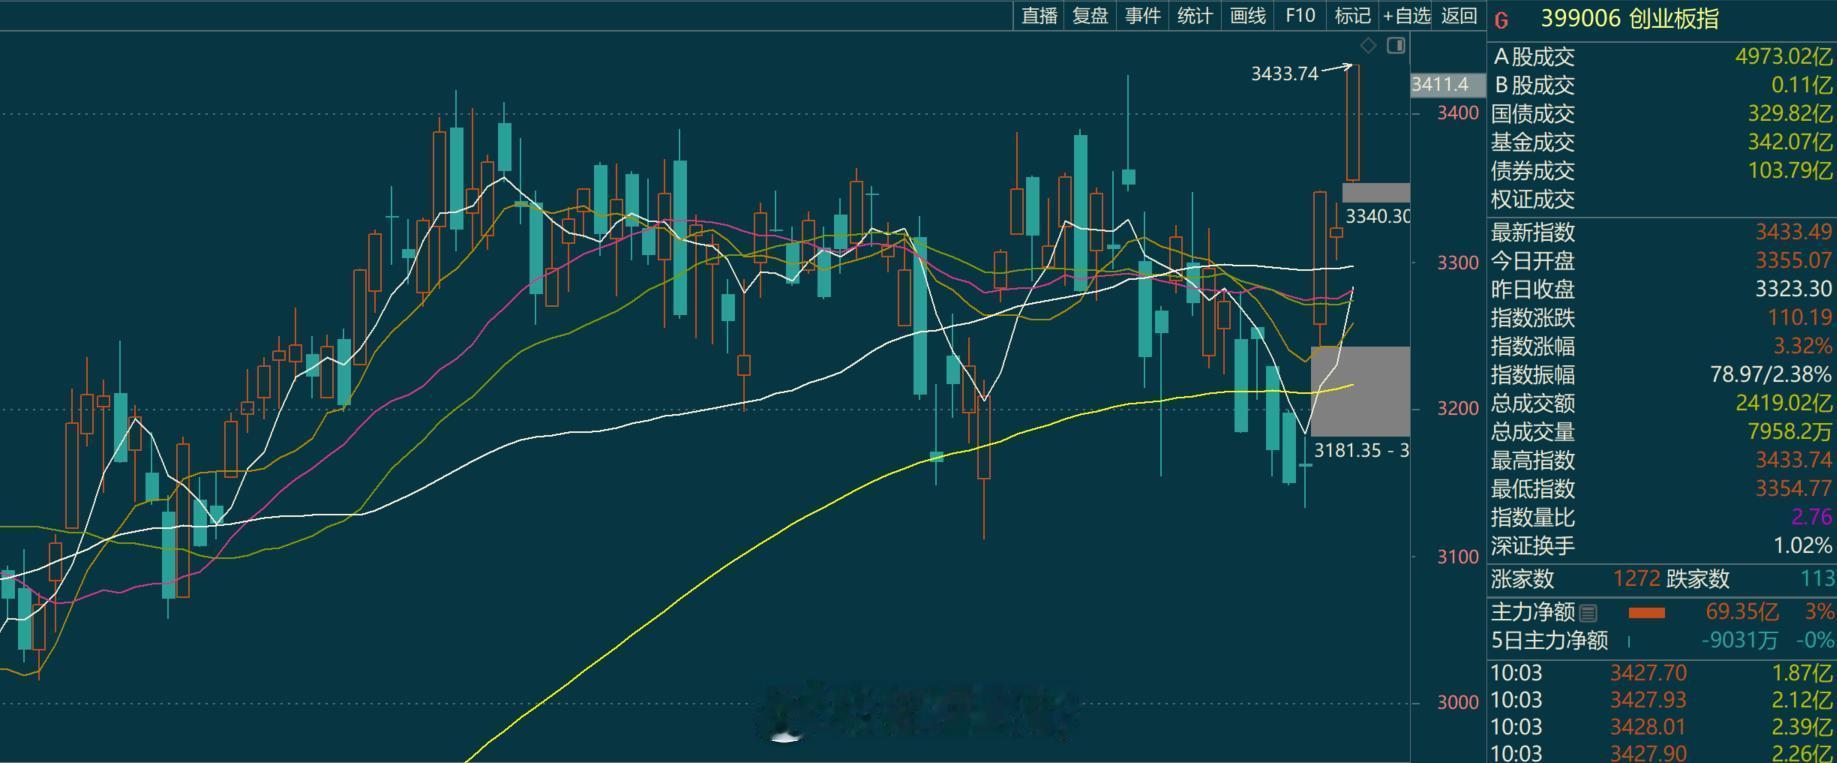The height and width of the screenshot is (763, 1837).
Task: Click the 最高指数 value in the panel
Action: (1794, 461)
